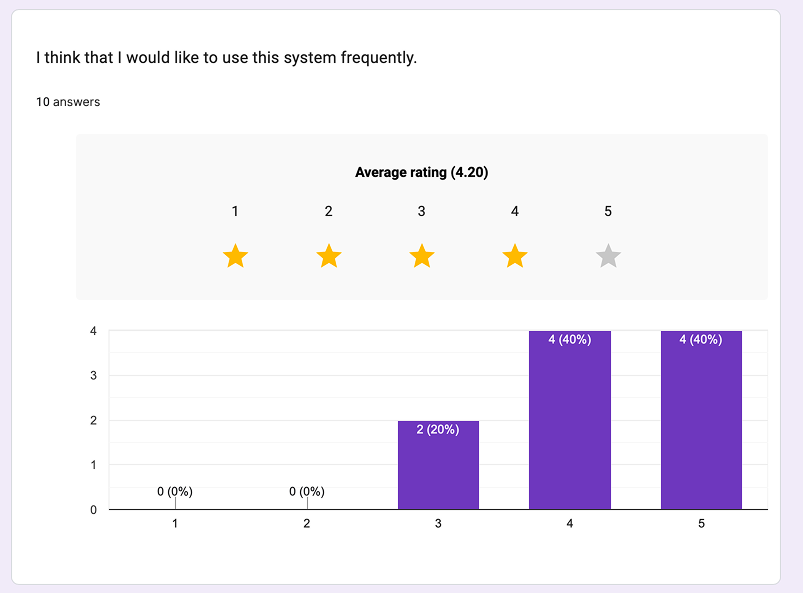Click the fourth gold star
Screen dimensions: 803x593
515,257
